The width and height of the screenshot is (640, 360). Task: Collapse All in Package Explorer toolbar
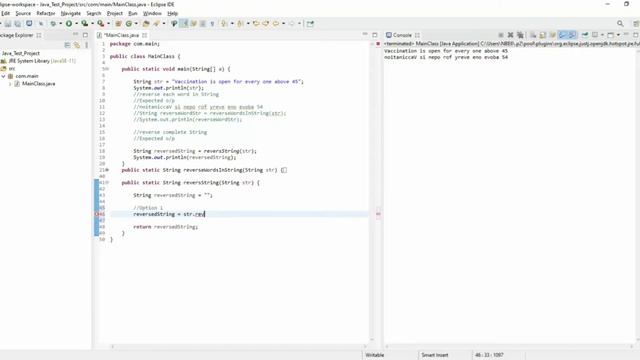pos(67,45)
